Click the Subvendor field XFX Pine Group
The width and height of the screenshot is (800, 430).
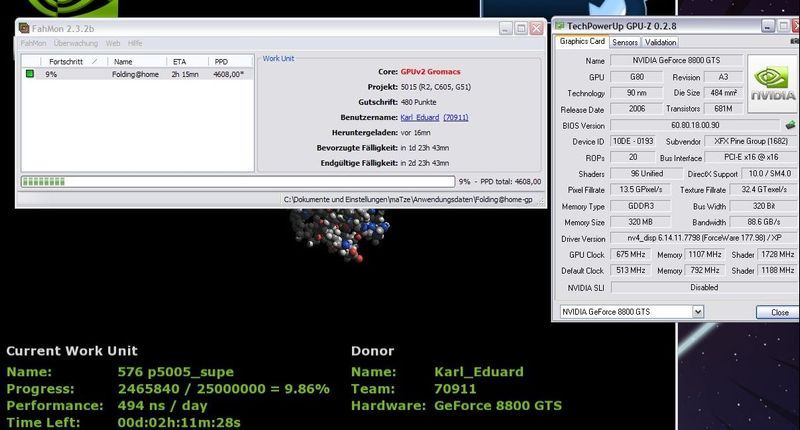pyautogui.click(x=751, y=141)
